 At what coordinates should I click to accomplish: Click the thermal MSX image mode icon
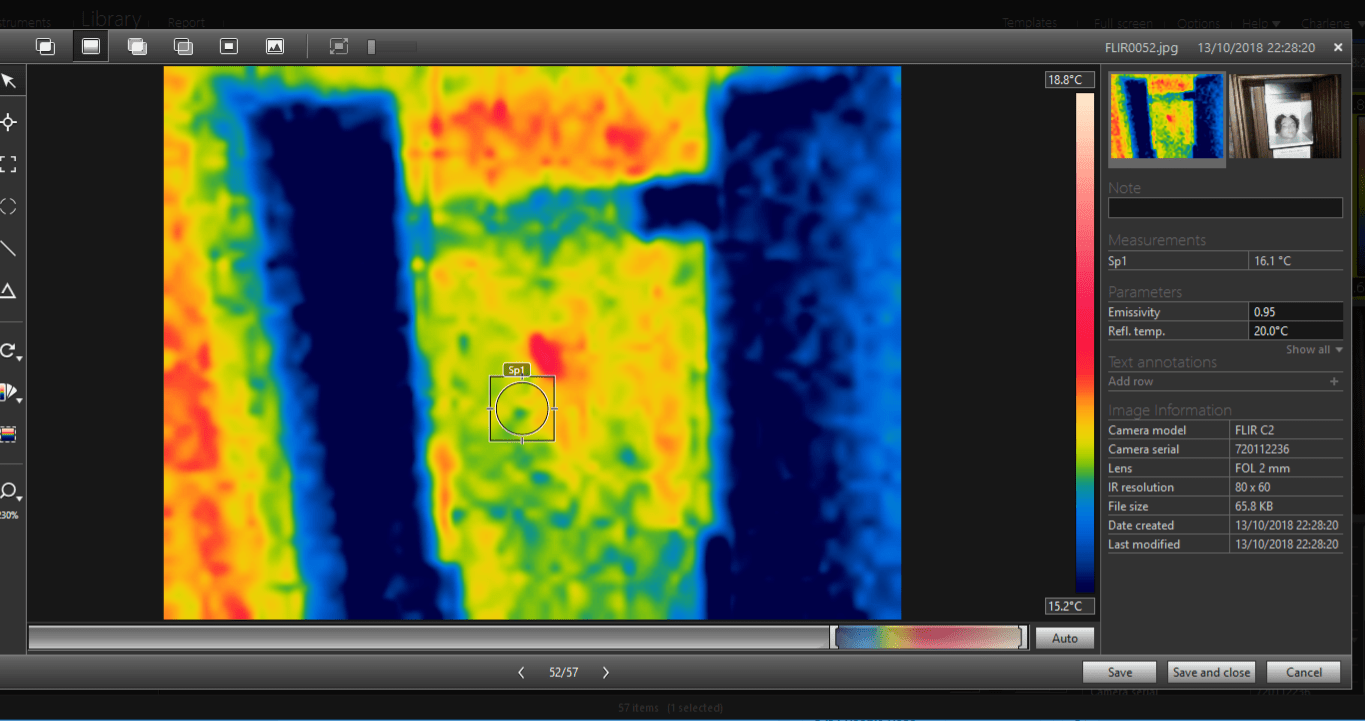(x=45, y=46)
